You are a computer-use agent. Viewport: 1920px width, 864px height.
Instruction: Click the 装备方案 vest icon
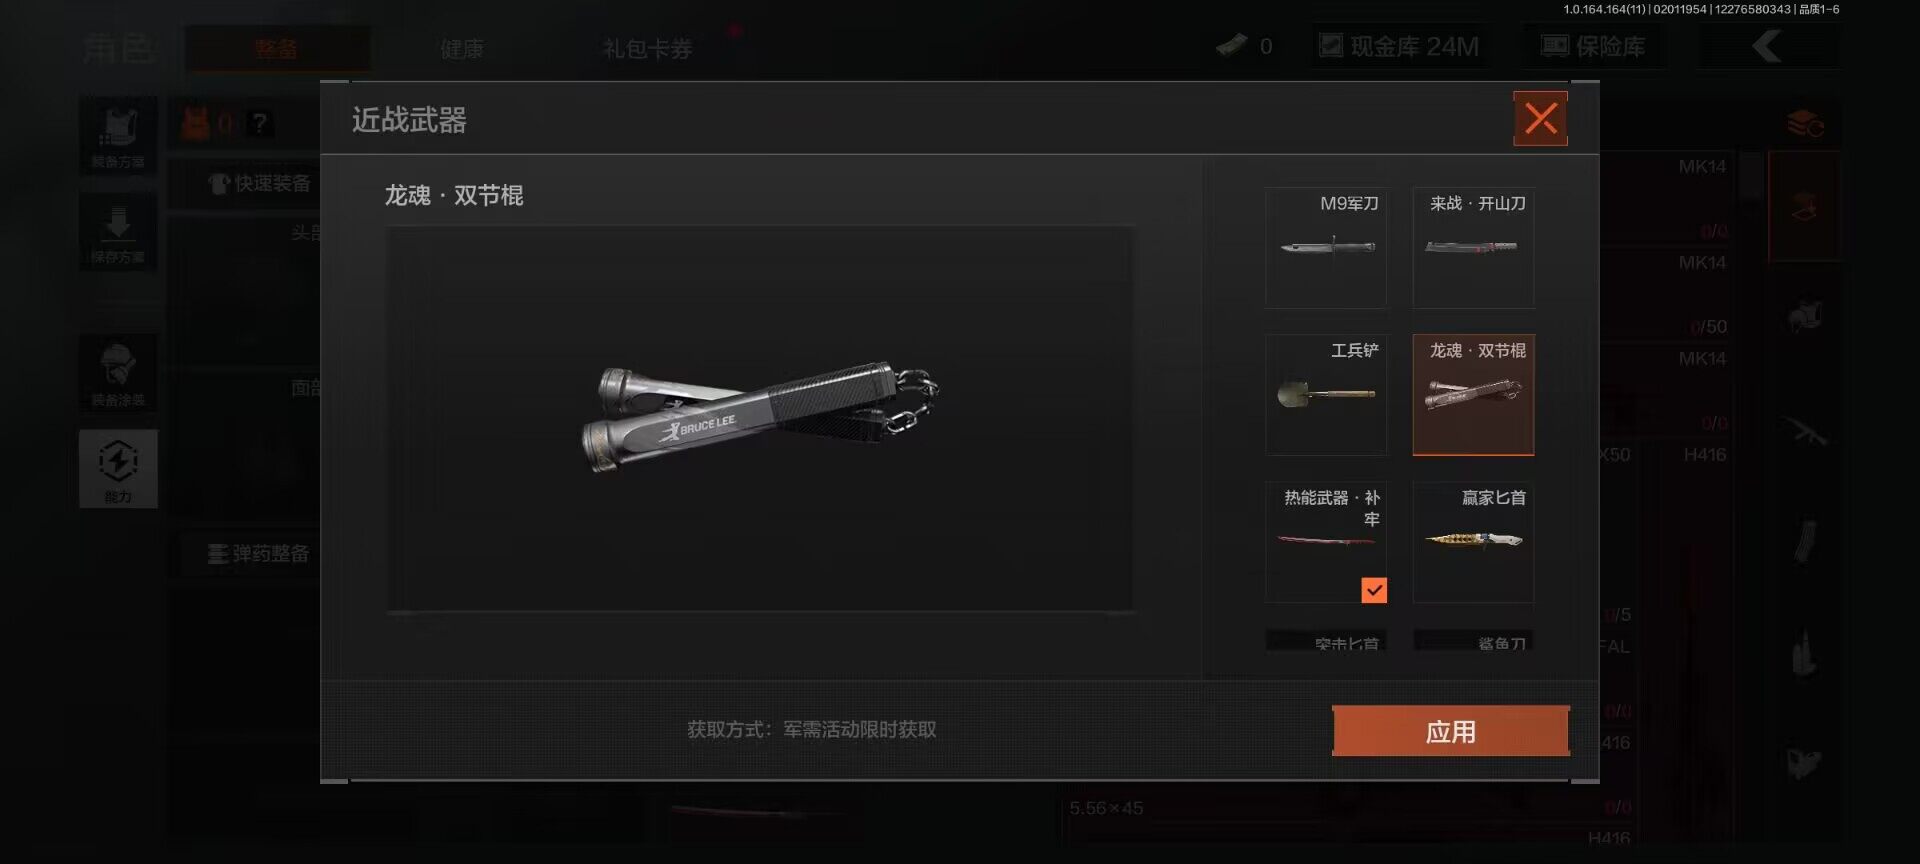pos(118,135)
